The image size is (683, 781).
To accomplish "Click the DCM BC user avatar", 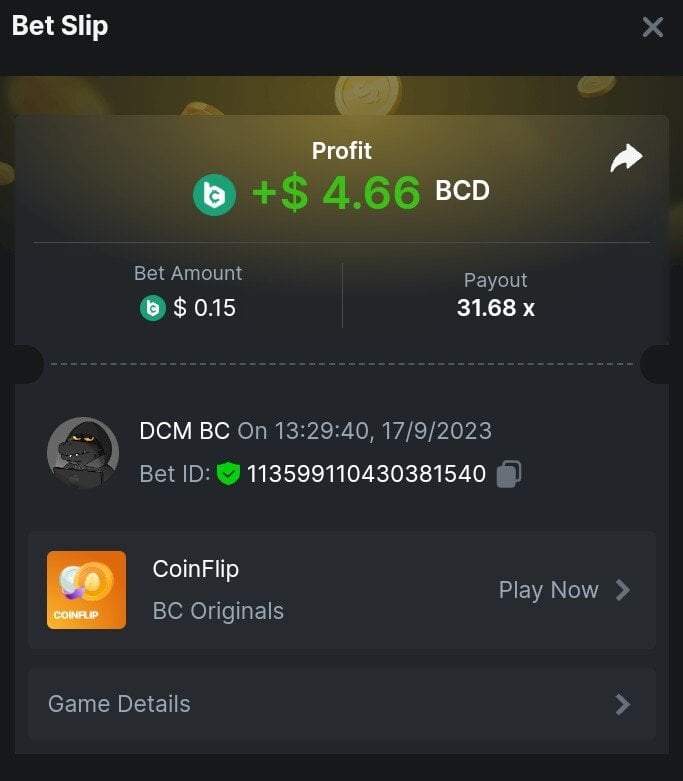I will [83, 453].
